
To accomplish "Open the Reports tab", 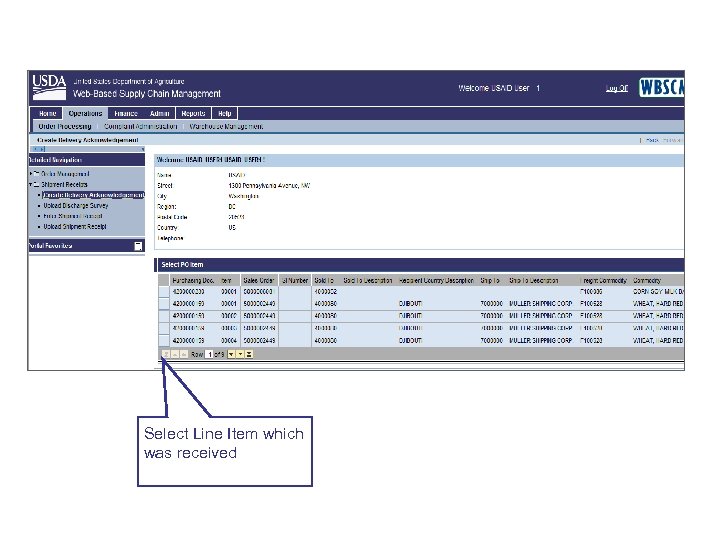I will [193, 113].
